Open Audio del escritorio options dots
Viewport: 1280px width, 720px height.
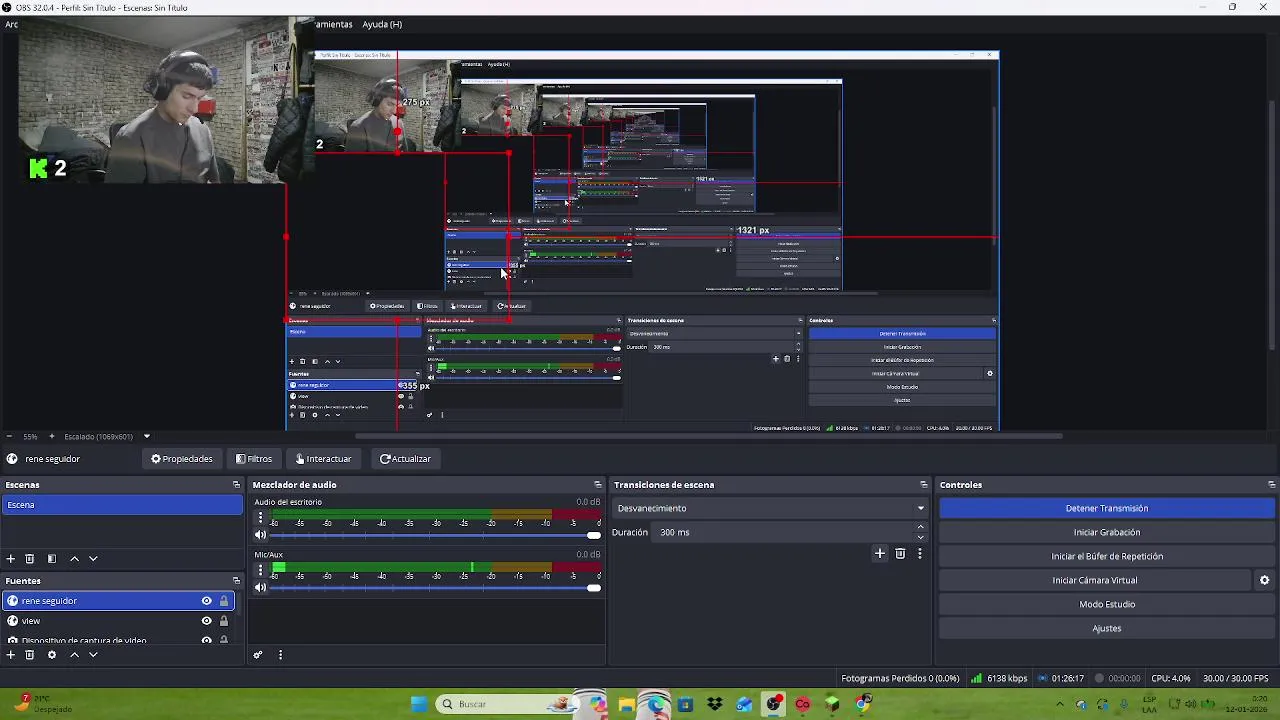(x=260, y=518)
